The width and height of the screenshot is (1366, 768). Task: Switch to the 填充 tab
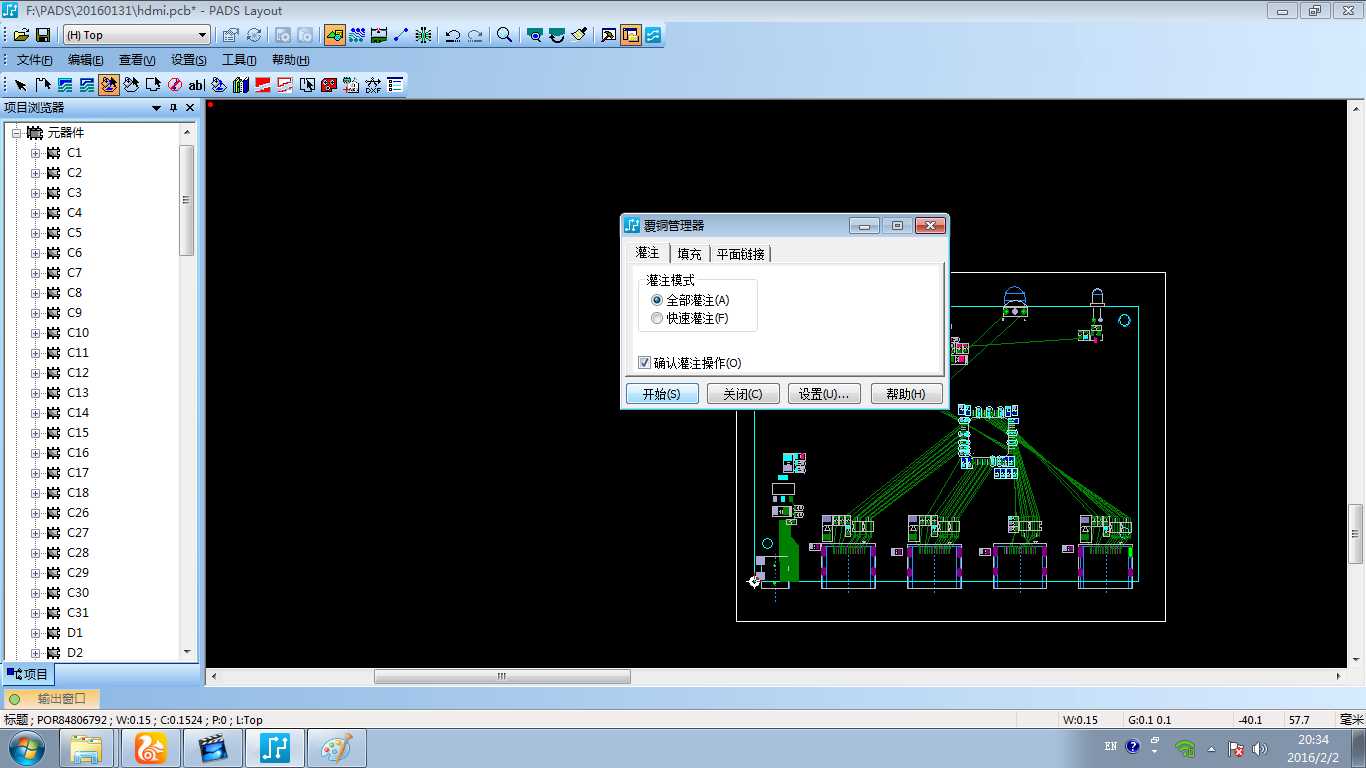pos(689,254)
